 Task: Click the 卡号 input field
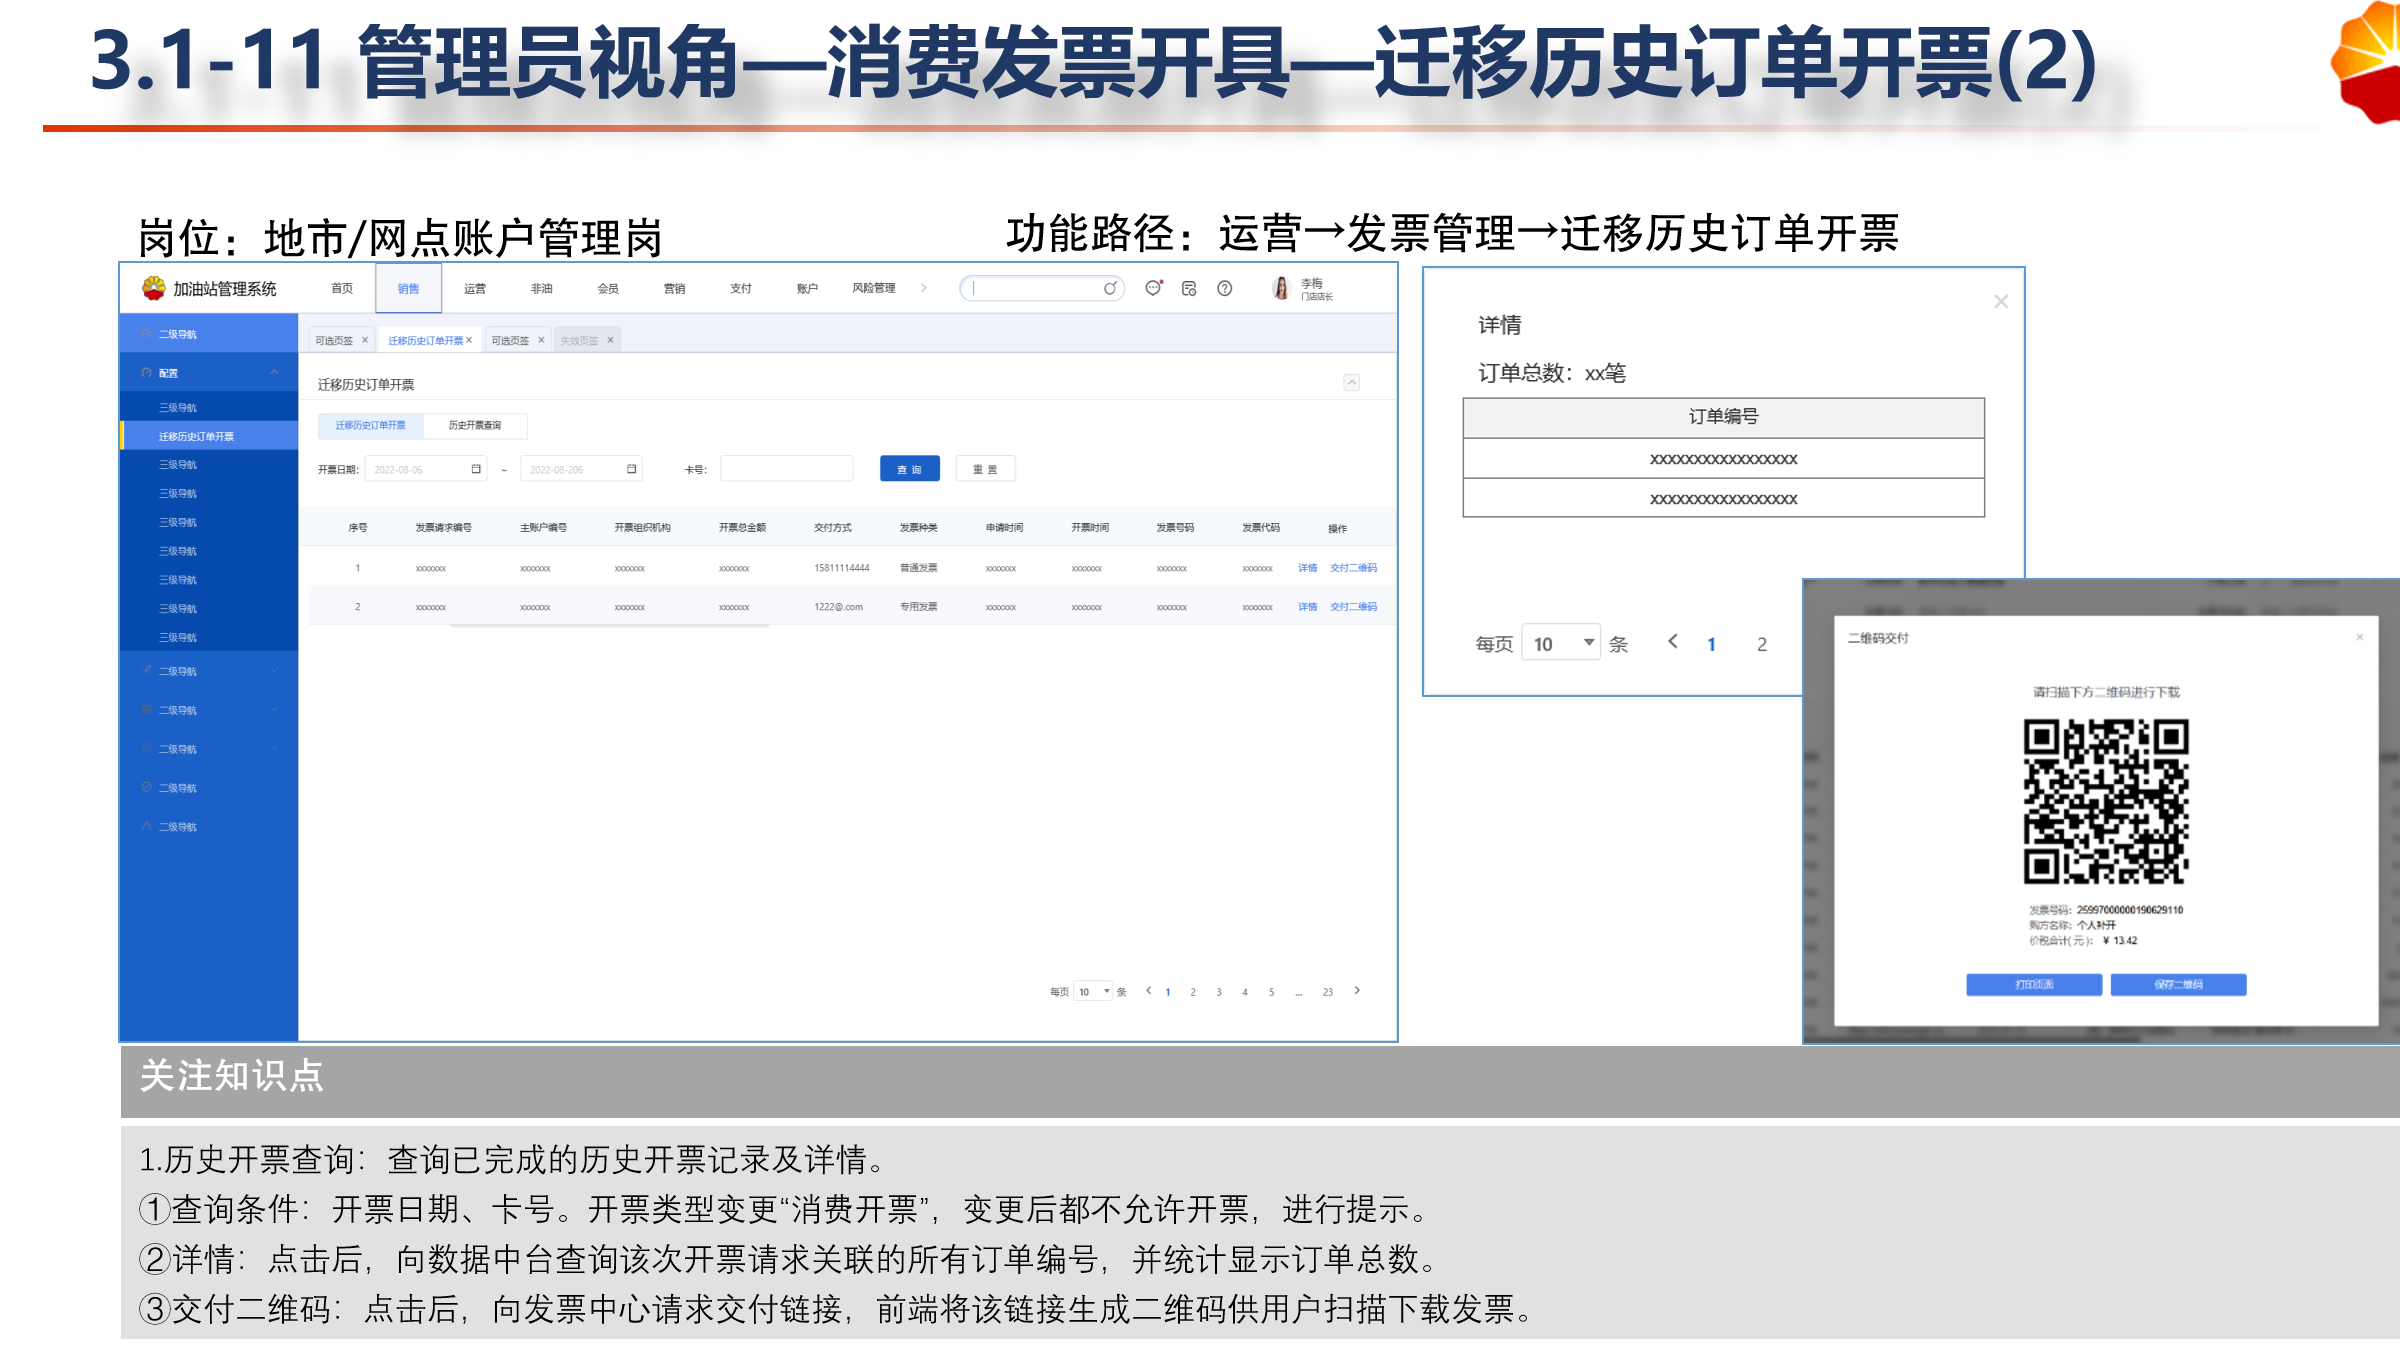point(786,469)
